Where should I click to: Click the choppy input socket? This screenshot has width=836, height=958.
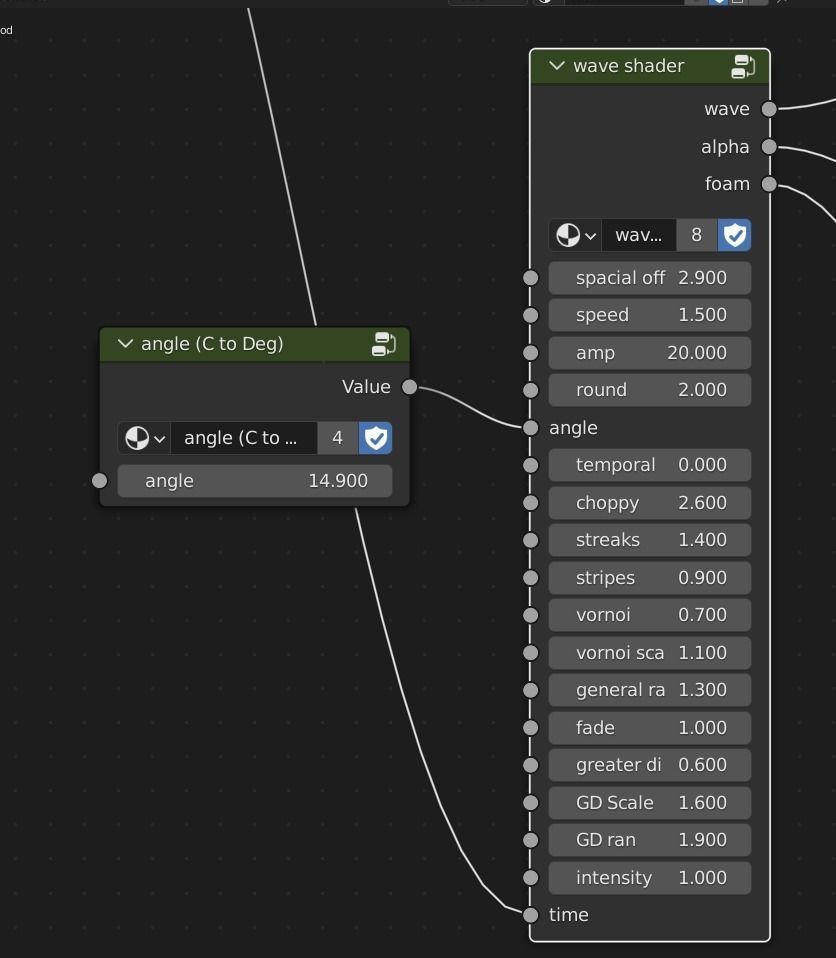530,503
